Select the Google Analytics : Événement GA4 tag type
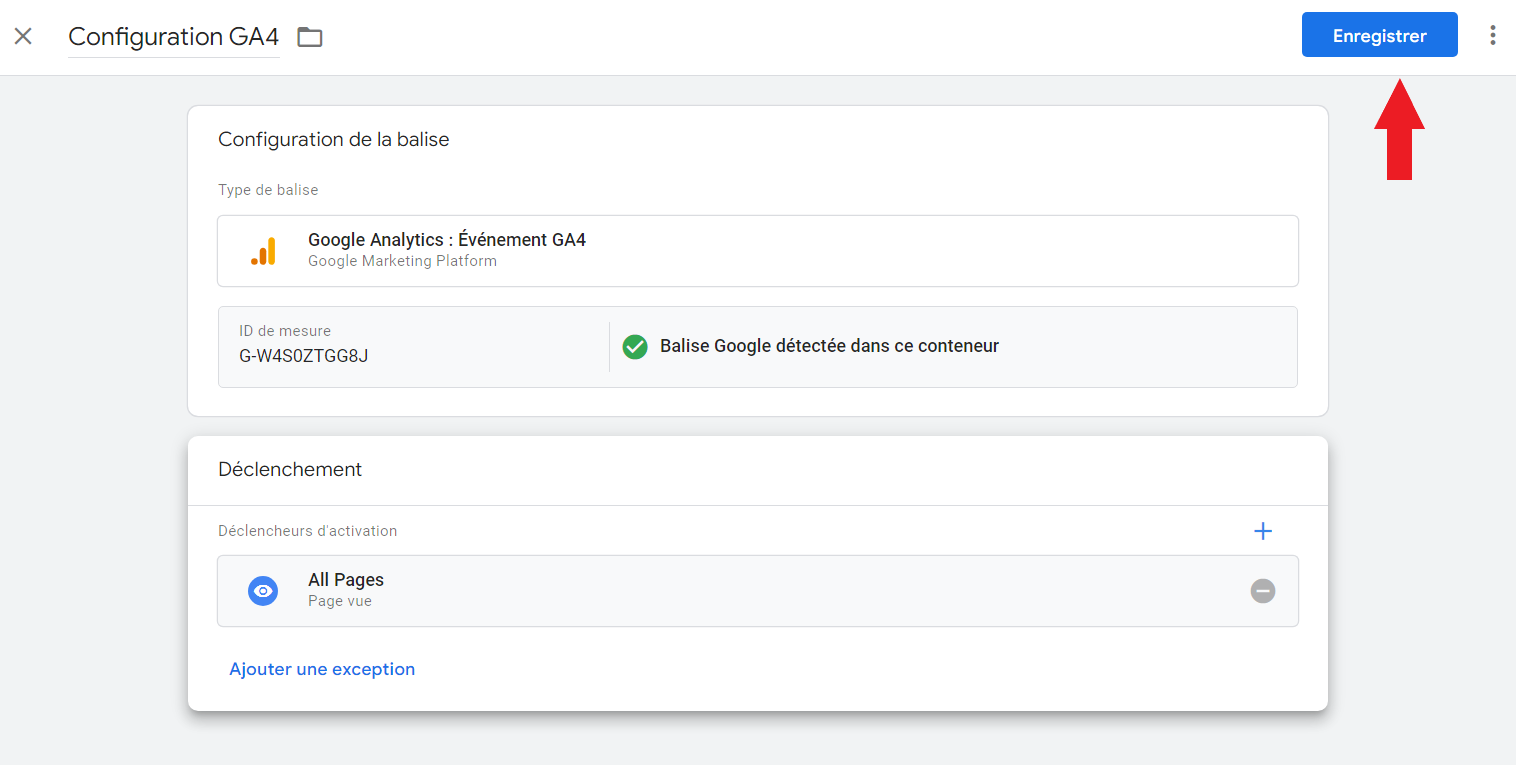Screen dimensions: 1516x765 (757, 251)
